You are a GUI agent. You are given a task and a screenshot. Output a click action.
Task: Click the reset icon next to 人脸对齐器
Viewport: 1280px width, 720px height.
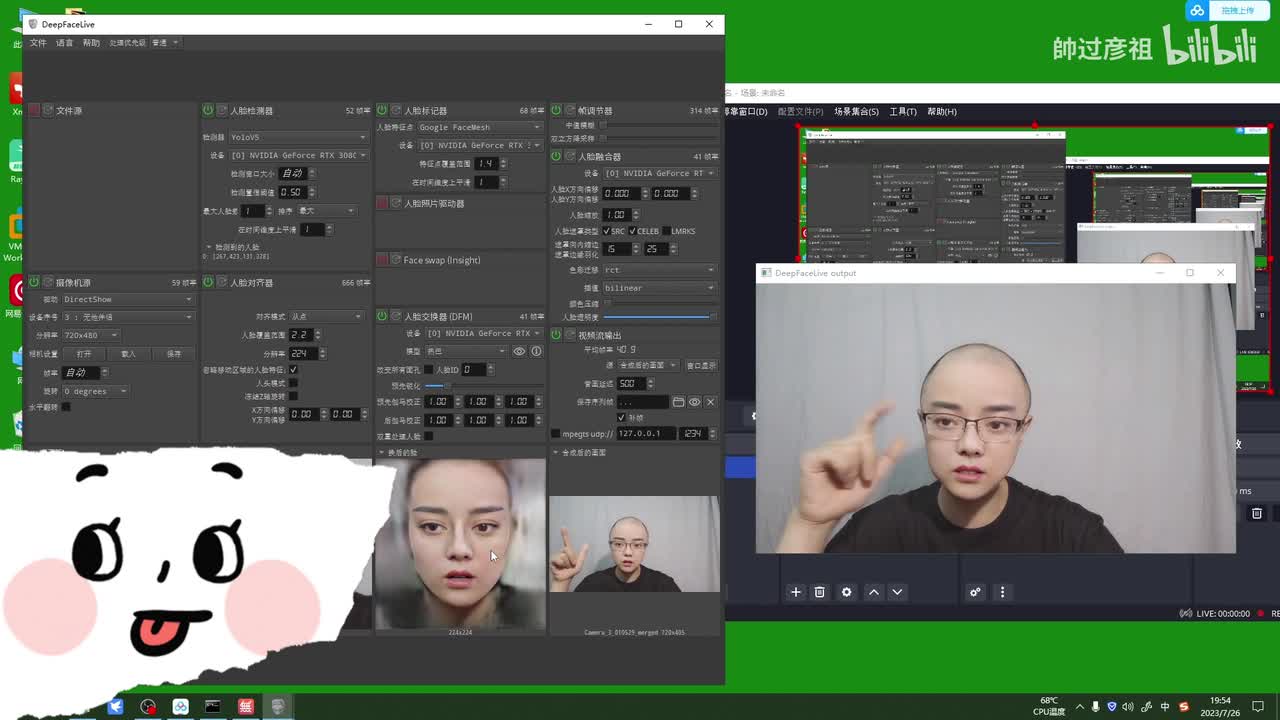(x=221, y=283)
